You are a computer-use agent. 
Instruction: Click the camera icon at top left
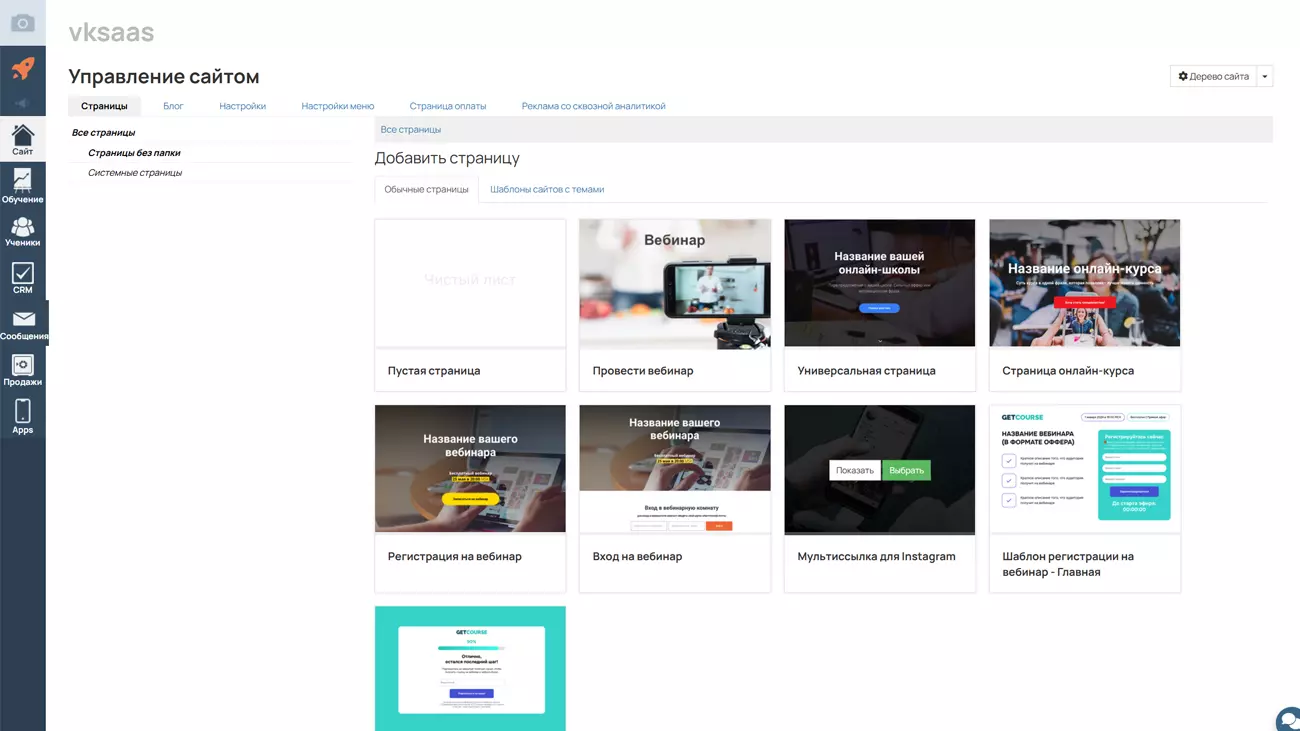(x=22, y=22)
